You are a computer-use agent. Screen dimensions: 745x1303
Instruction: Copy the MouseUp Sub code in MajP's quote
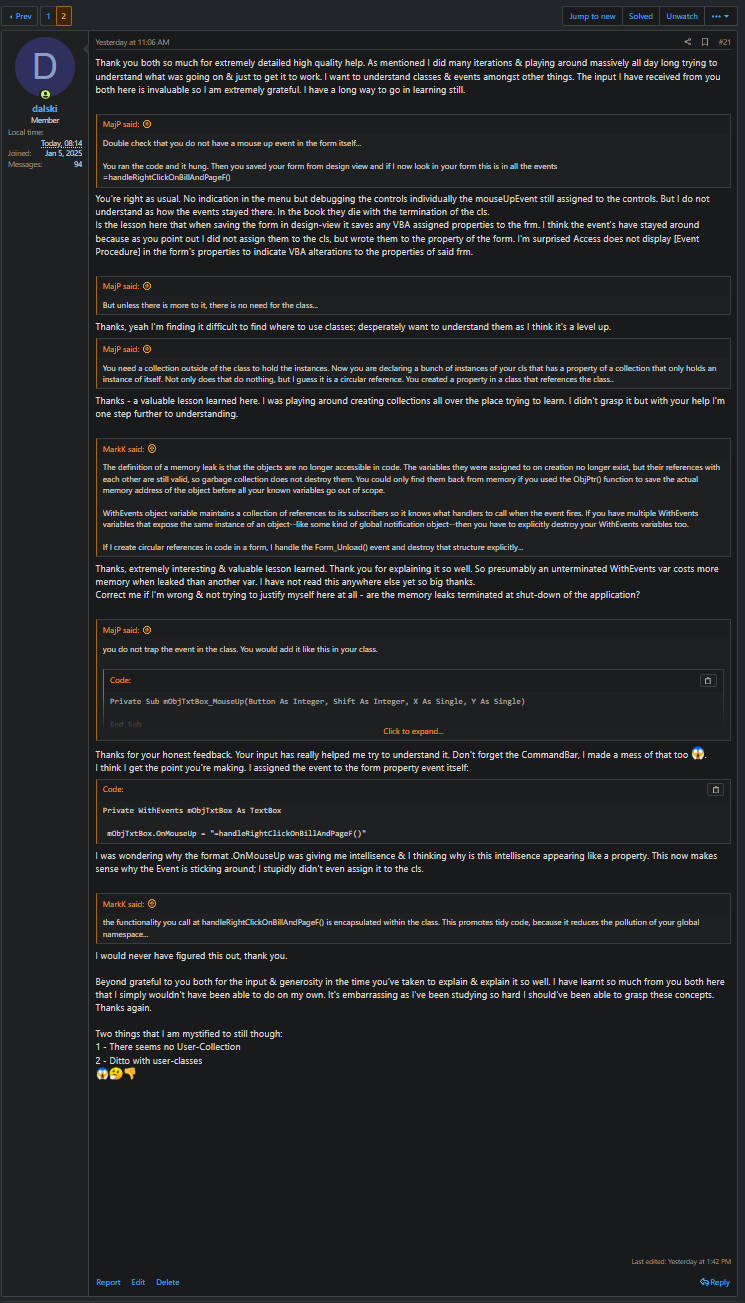click(707, 680)
